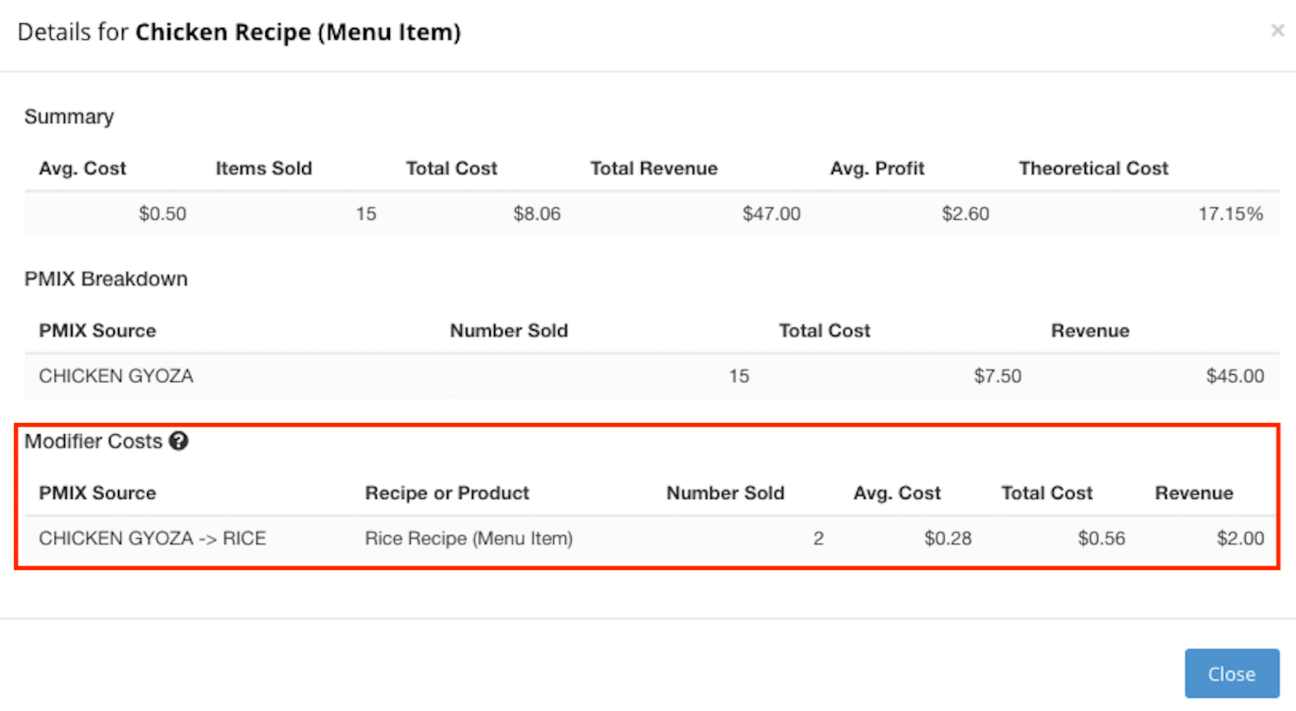The height and width of the screenshot is (711, 1296).
Task: Select the Summary section heading
Action: tap(69, 117)
